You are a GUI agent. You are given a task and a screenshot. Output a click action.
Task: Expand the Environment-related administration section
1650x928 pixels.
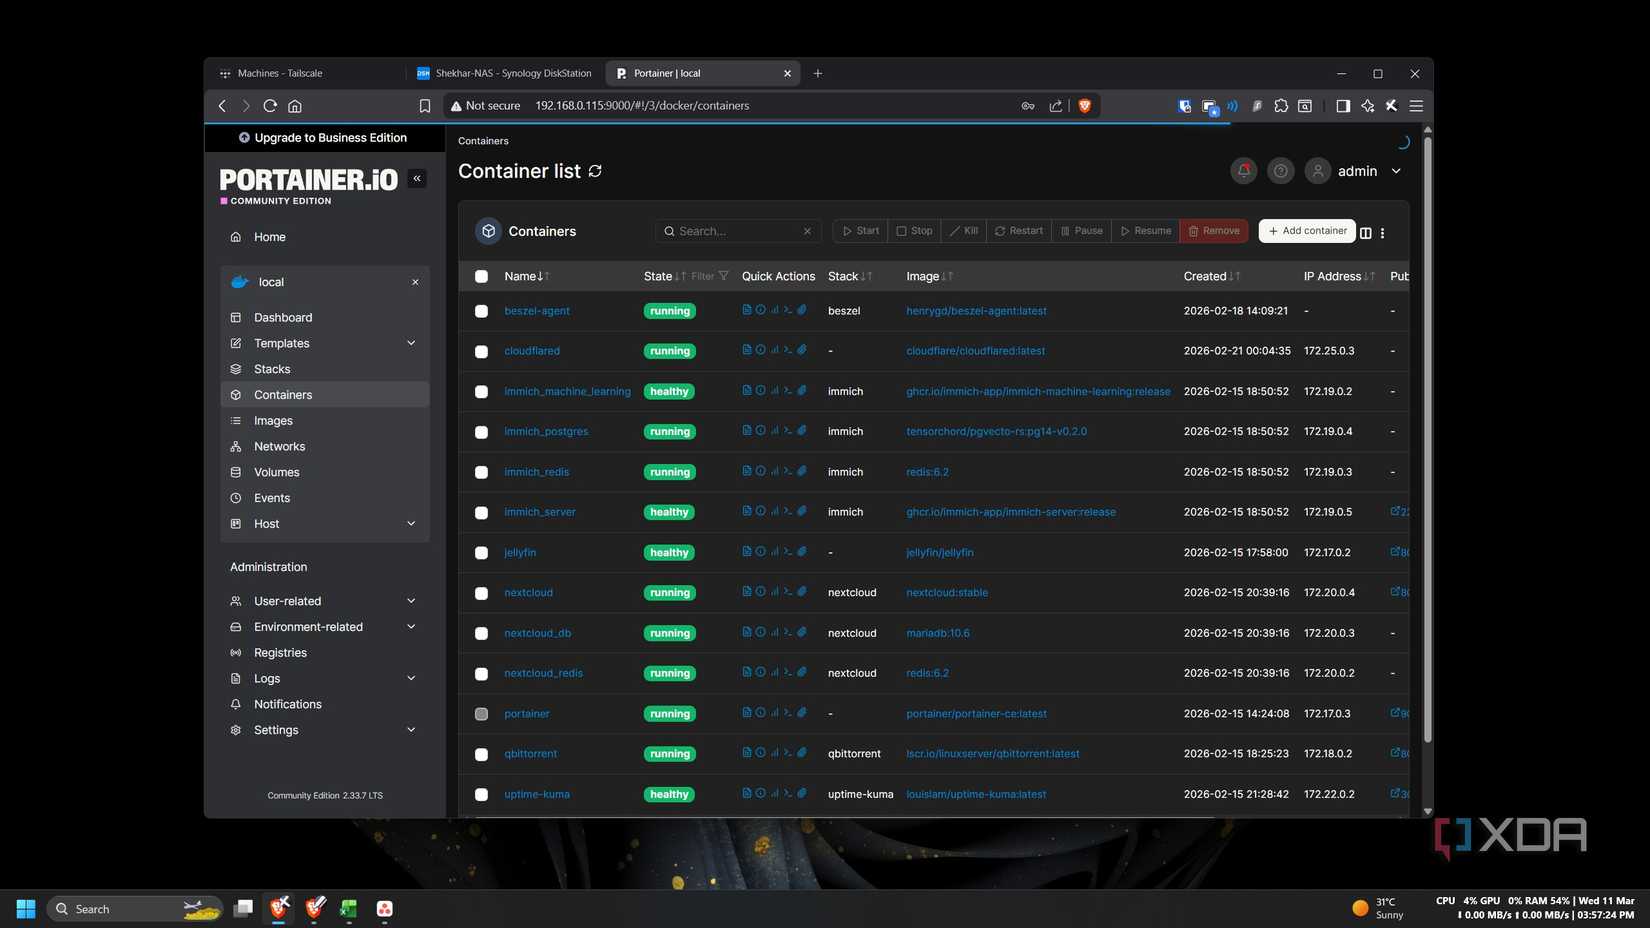[410, 626]
